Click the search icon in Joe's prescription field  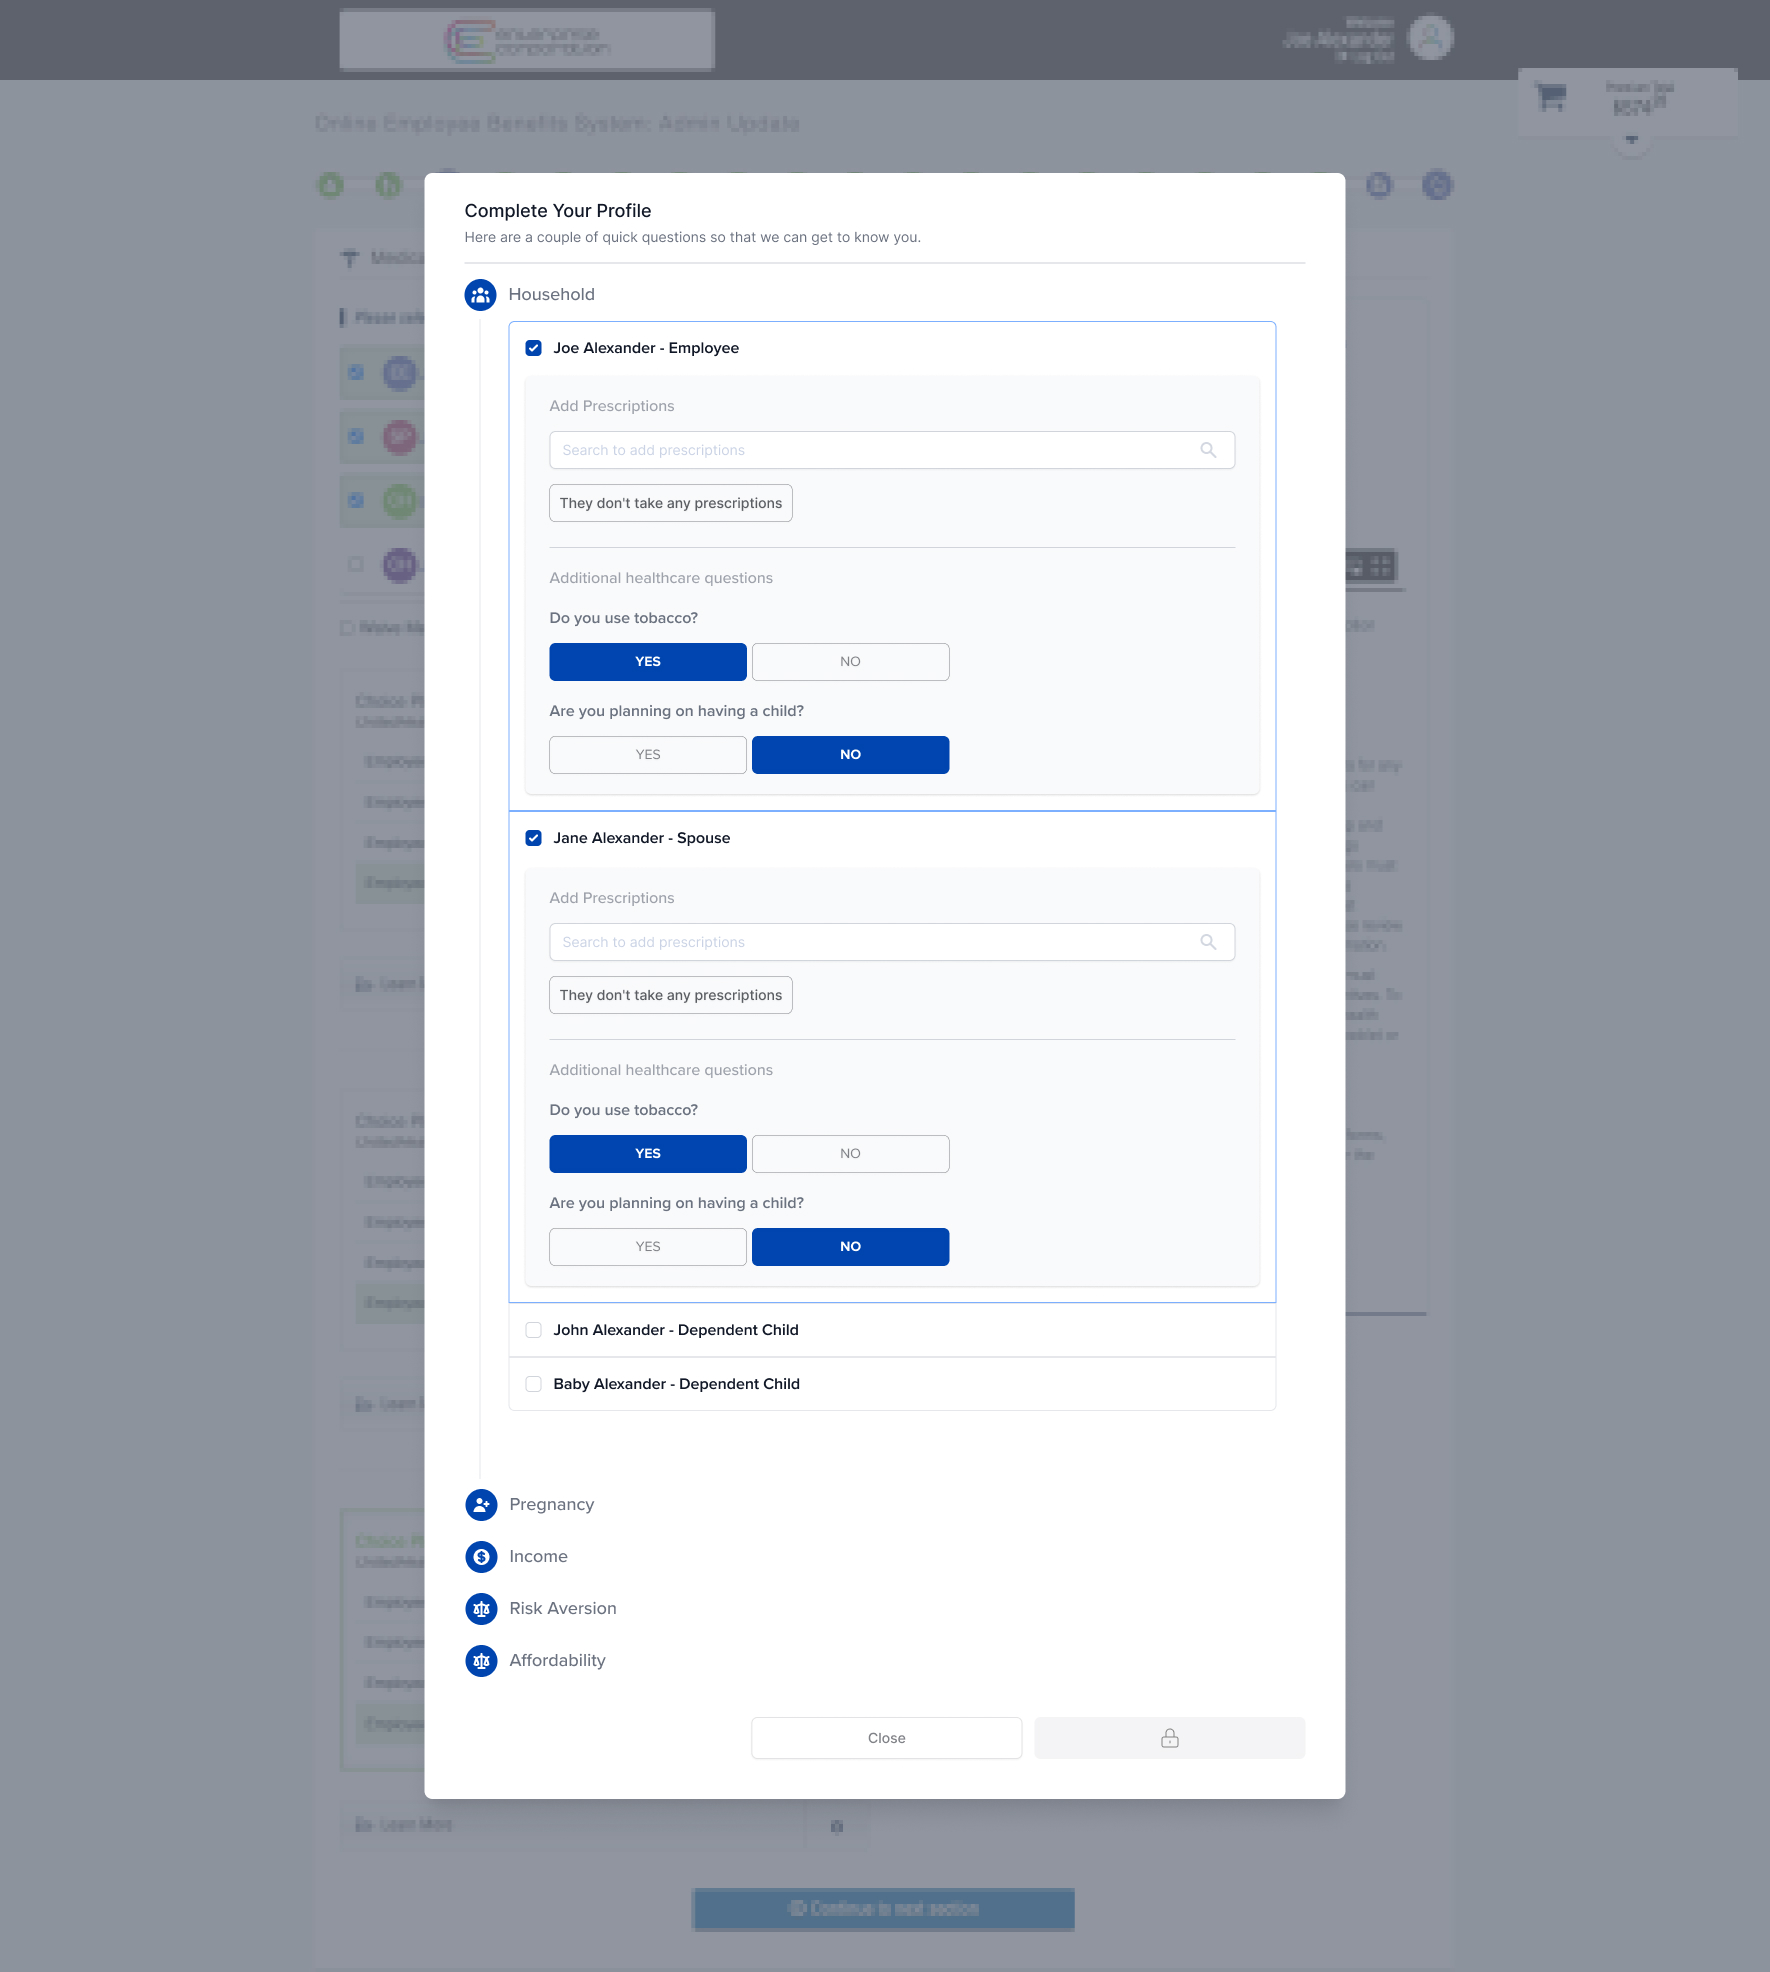pyautogui.click(x=1210, y=450)
